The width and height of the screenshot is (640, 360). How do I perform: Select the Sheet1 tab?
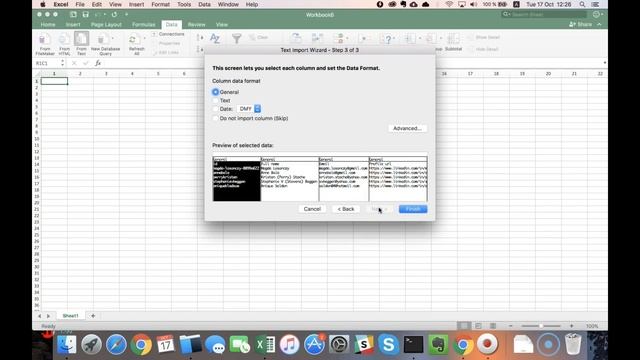pyautogui.click(x=70, y=316)
